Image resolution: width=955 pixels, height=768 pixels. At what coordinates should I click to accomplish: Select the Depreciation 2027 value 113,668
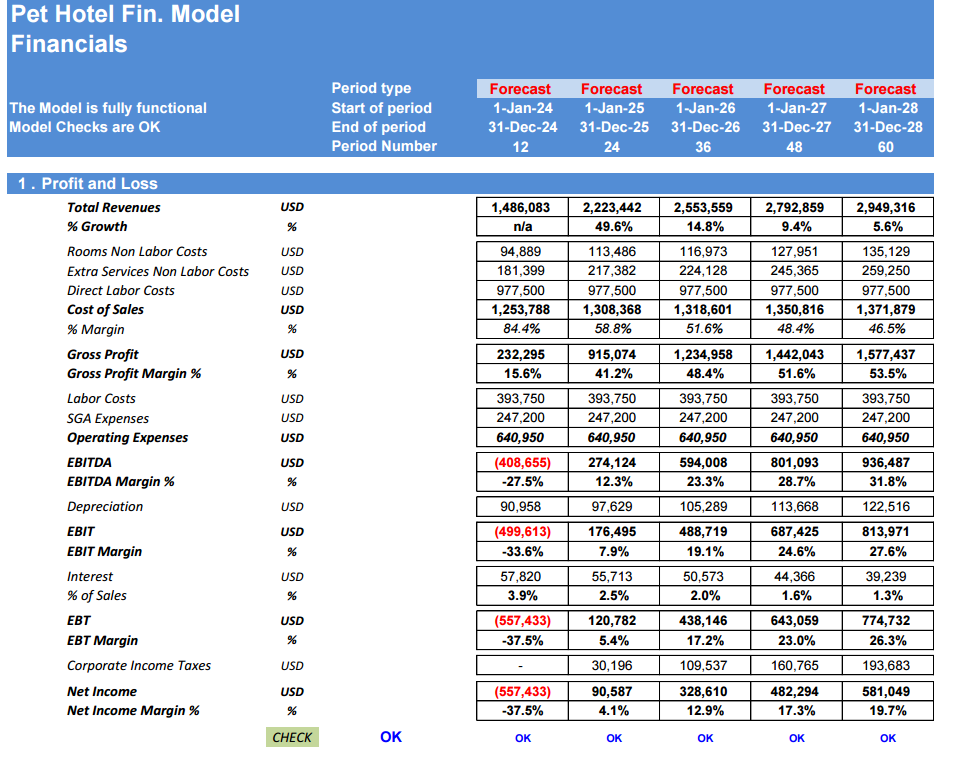pyautogui.click(x=795, y=507)
